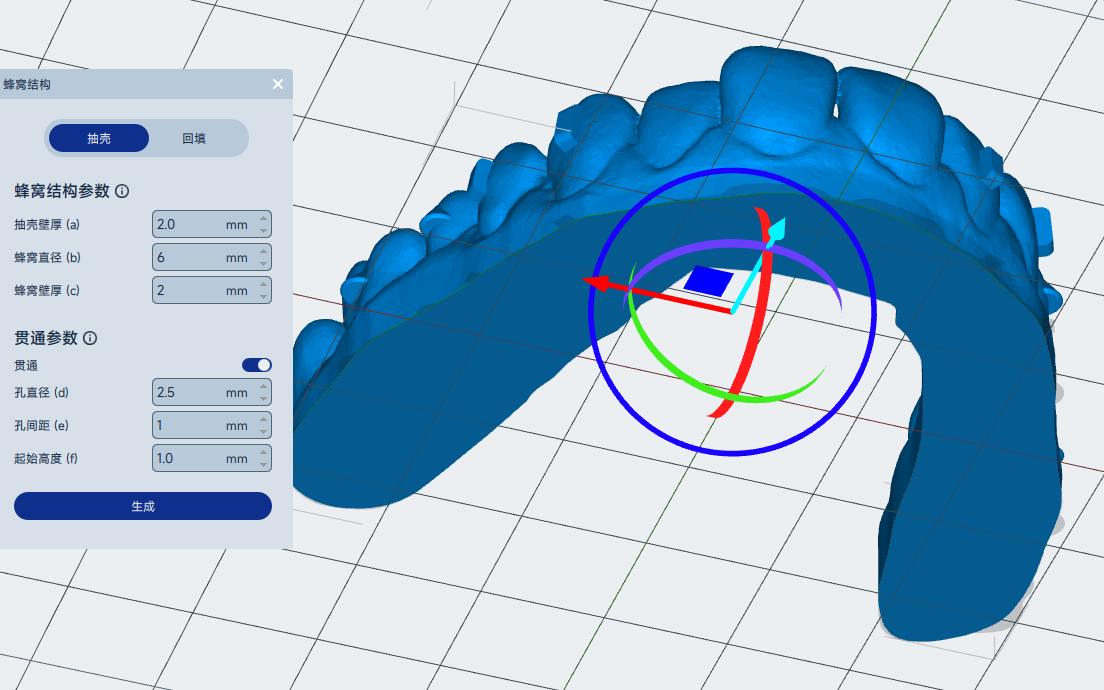1104x690 pixels.
Task: Increase 蜂窝壁厚 (c) with up arrow
Action: (263, 284)
